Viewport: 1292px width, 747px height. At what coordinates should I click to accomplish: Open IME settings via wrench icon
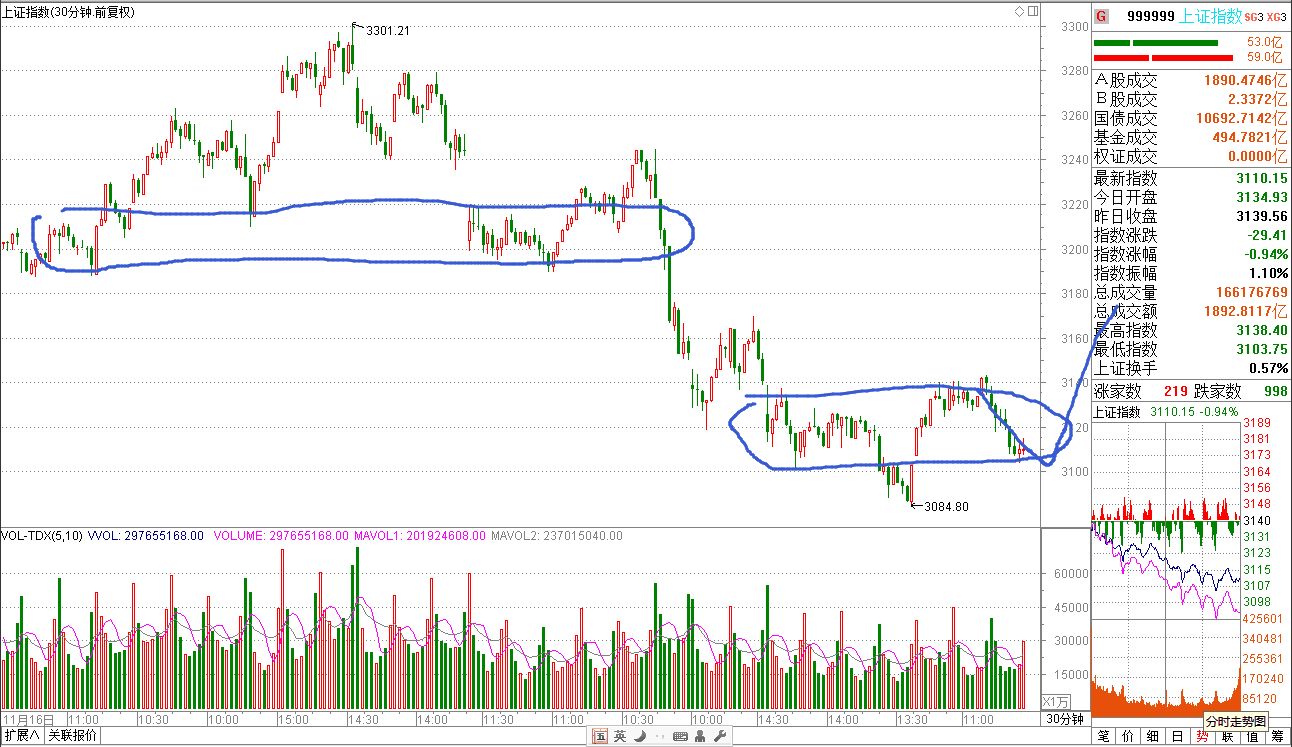point(718,736)
